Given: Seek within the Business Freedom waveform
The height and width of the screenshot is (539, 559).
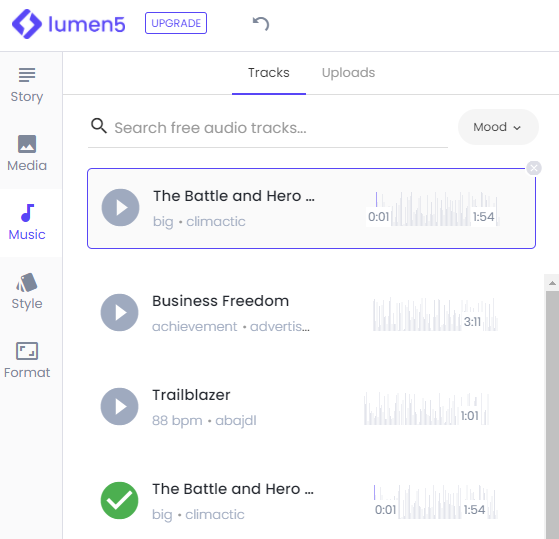Looking at the screenshot, I should click(435, 315).
